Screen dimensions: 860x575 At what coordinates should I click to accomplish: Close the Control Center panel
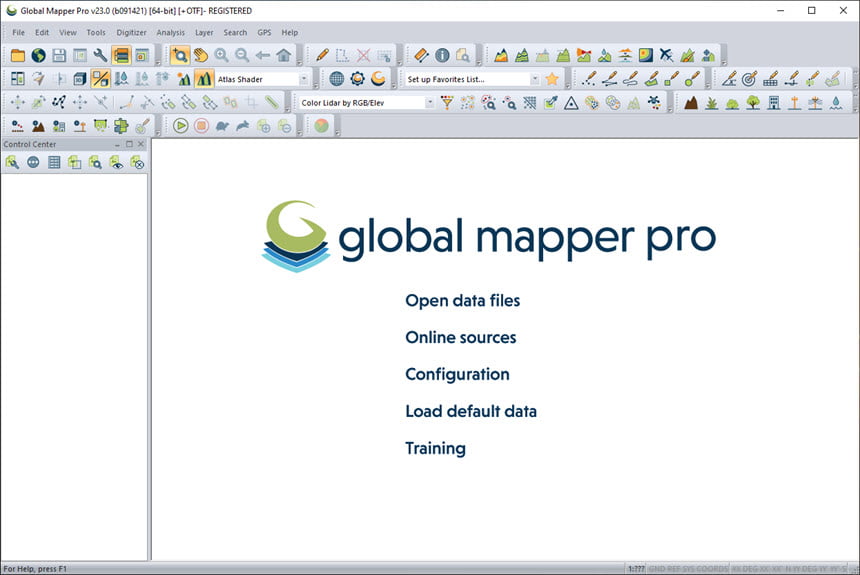point(141,144)
